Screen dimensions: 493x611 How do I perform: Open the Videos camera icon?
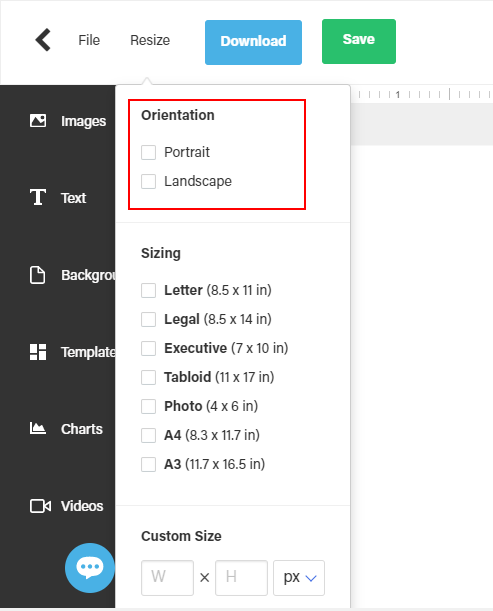point(40,506)
